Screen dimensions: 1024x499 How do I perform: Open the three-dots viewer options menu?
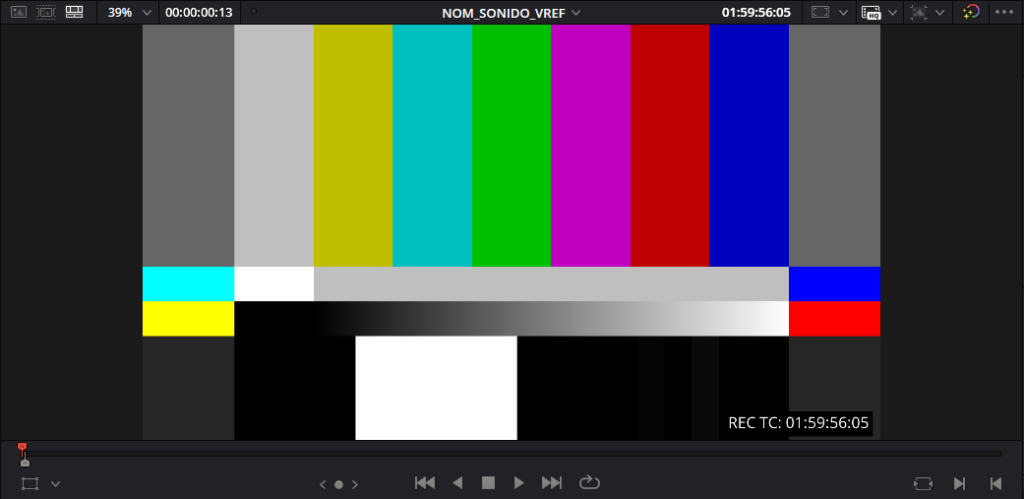[x=1004, y=12]
